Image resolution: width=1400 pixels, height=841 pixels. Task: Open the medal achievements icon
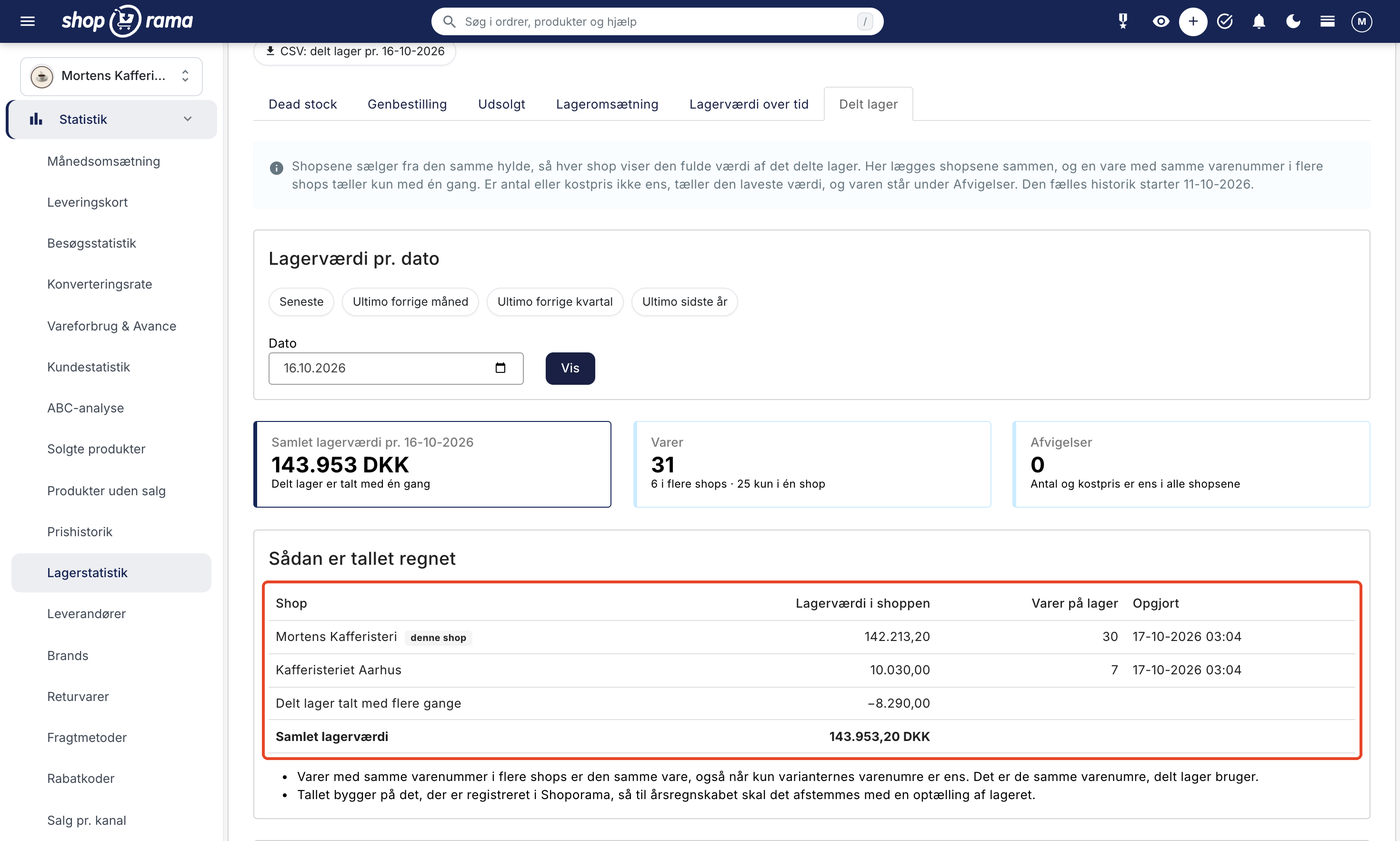tap(1123, 21)
